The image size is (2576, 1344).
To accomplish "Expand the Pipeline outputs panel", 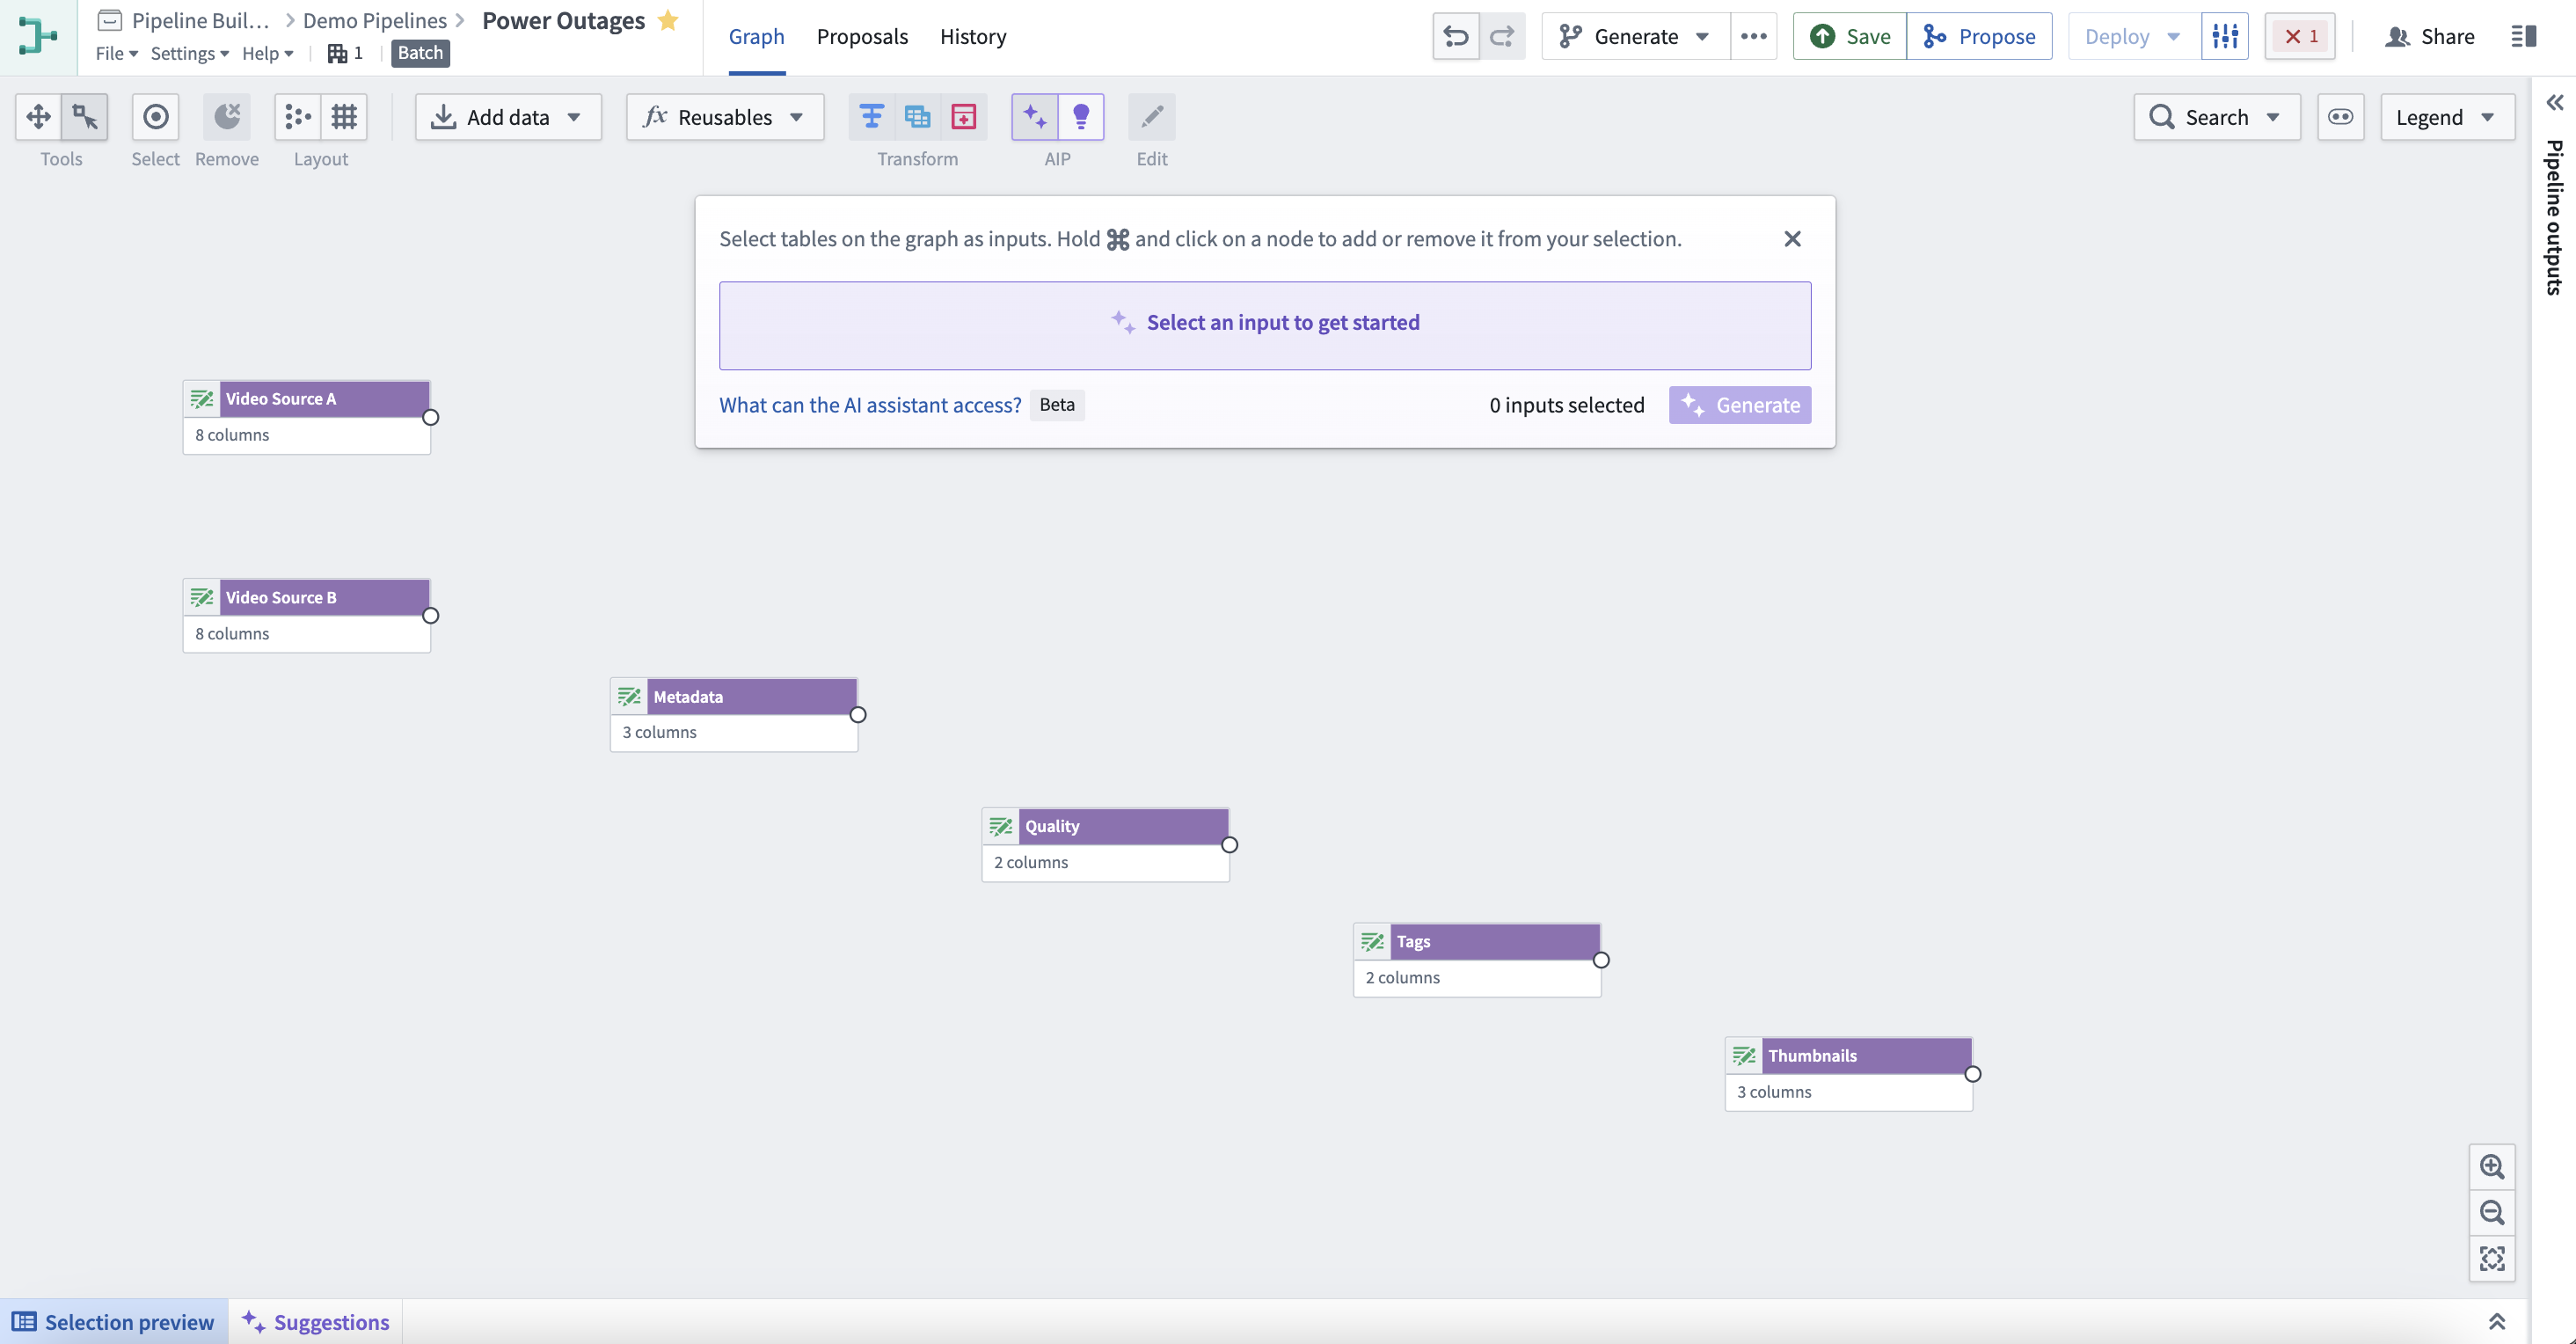I will click(2555, 102).
